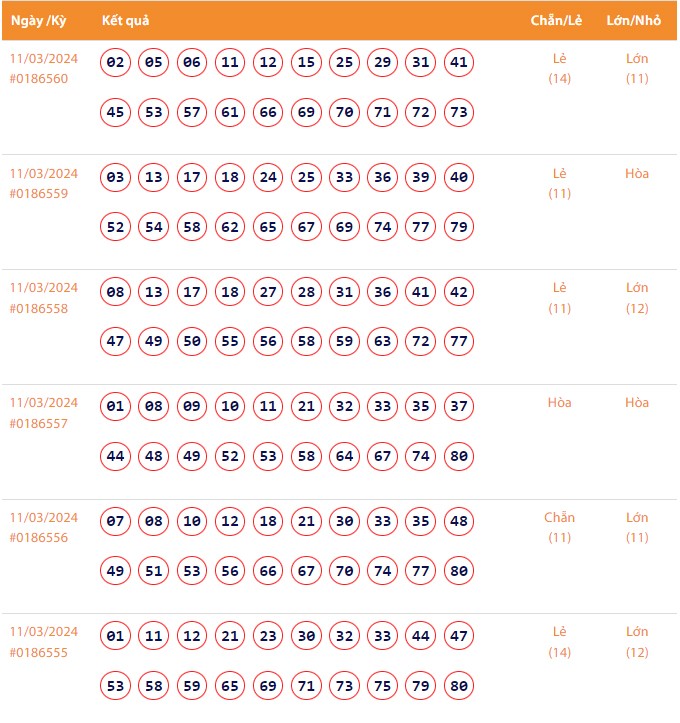Click the Kết quả column header
This screenshot has width=680, height=723.
pos(125,21)
